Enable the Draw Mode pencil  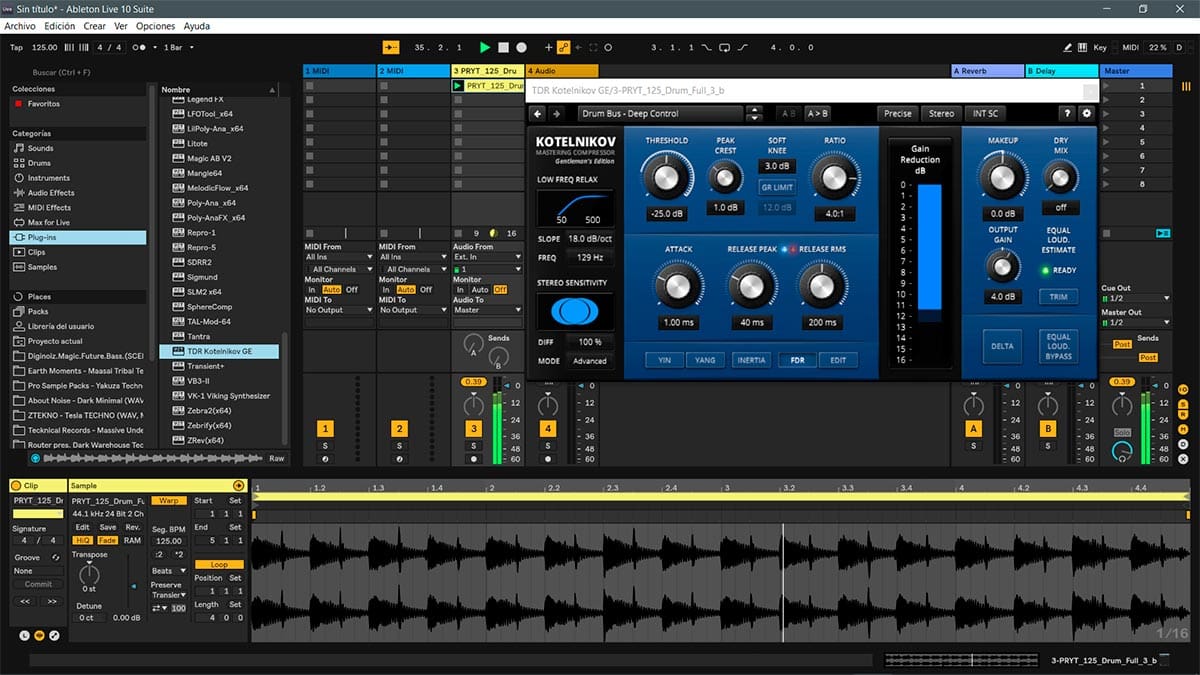point(1068,47)
